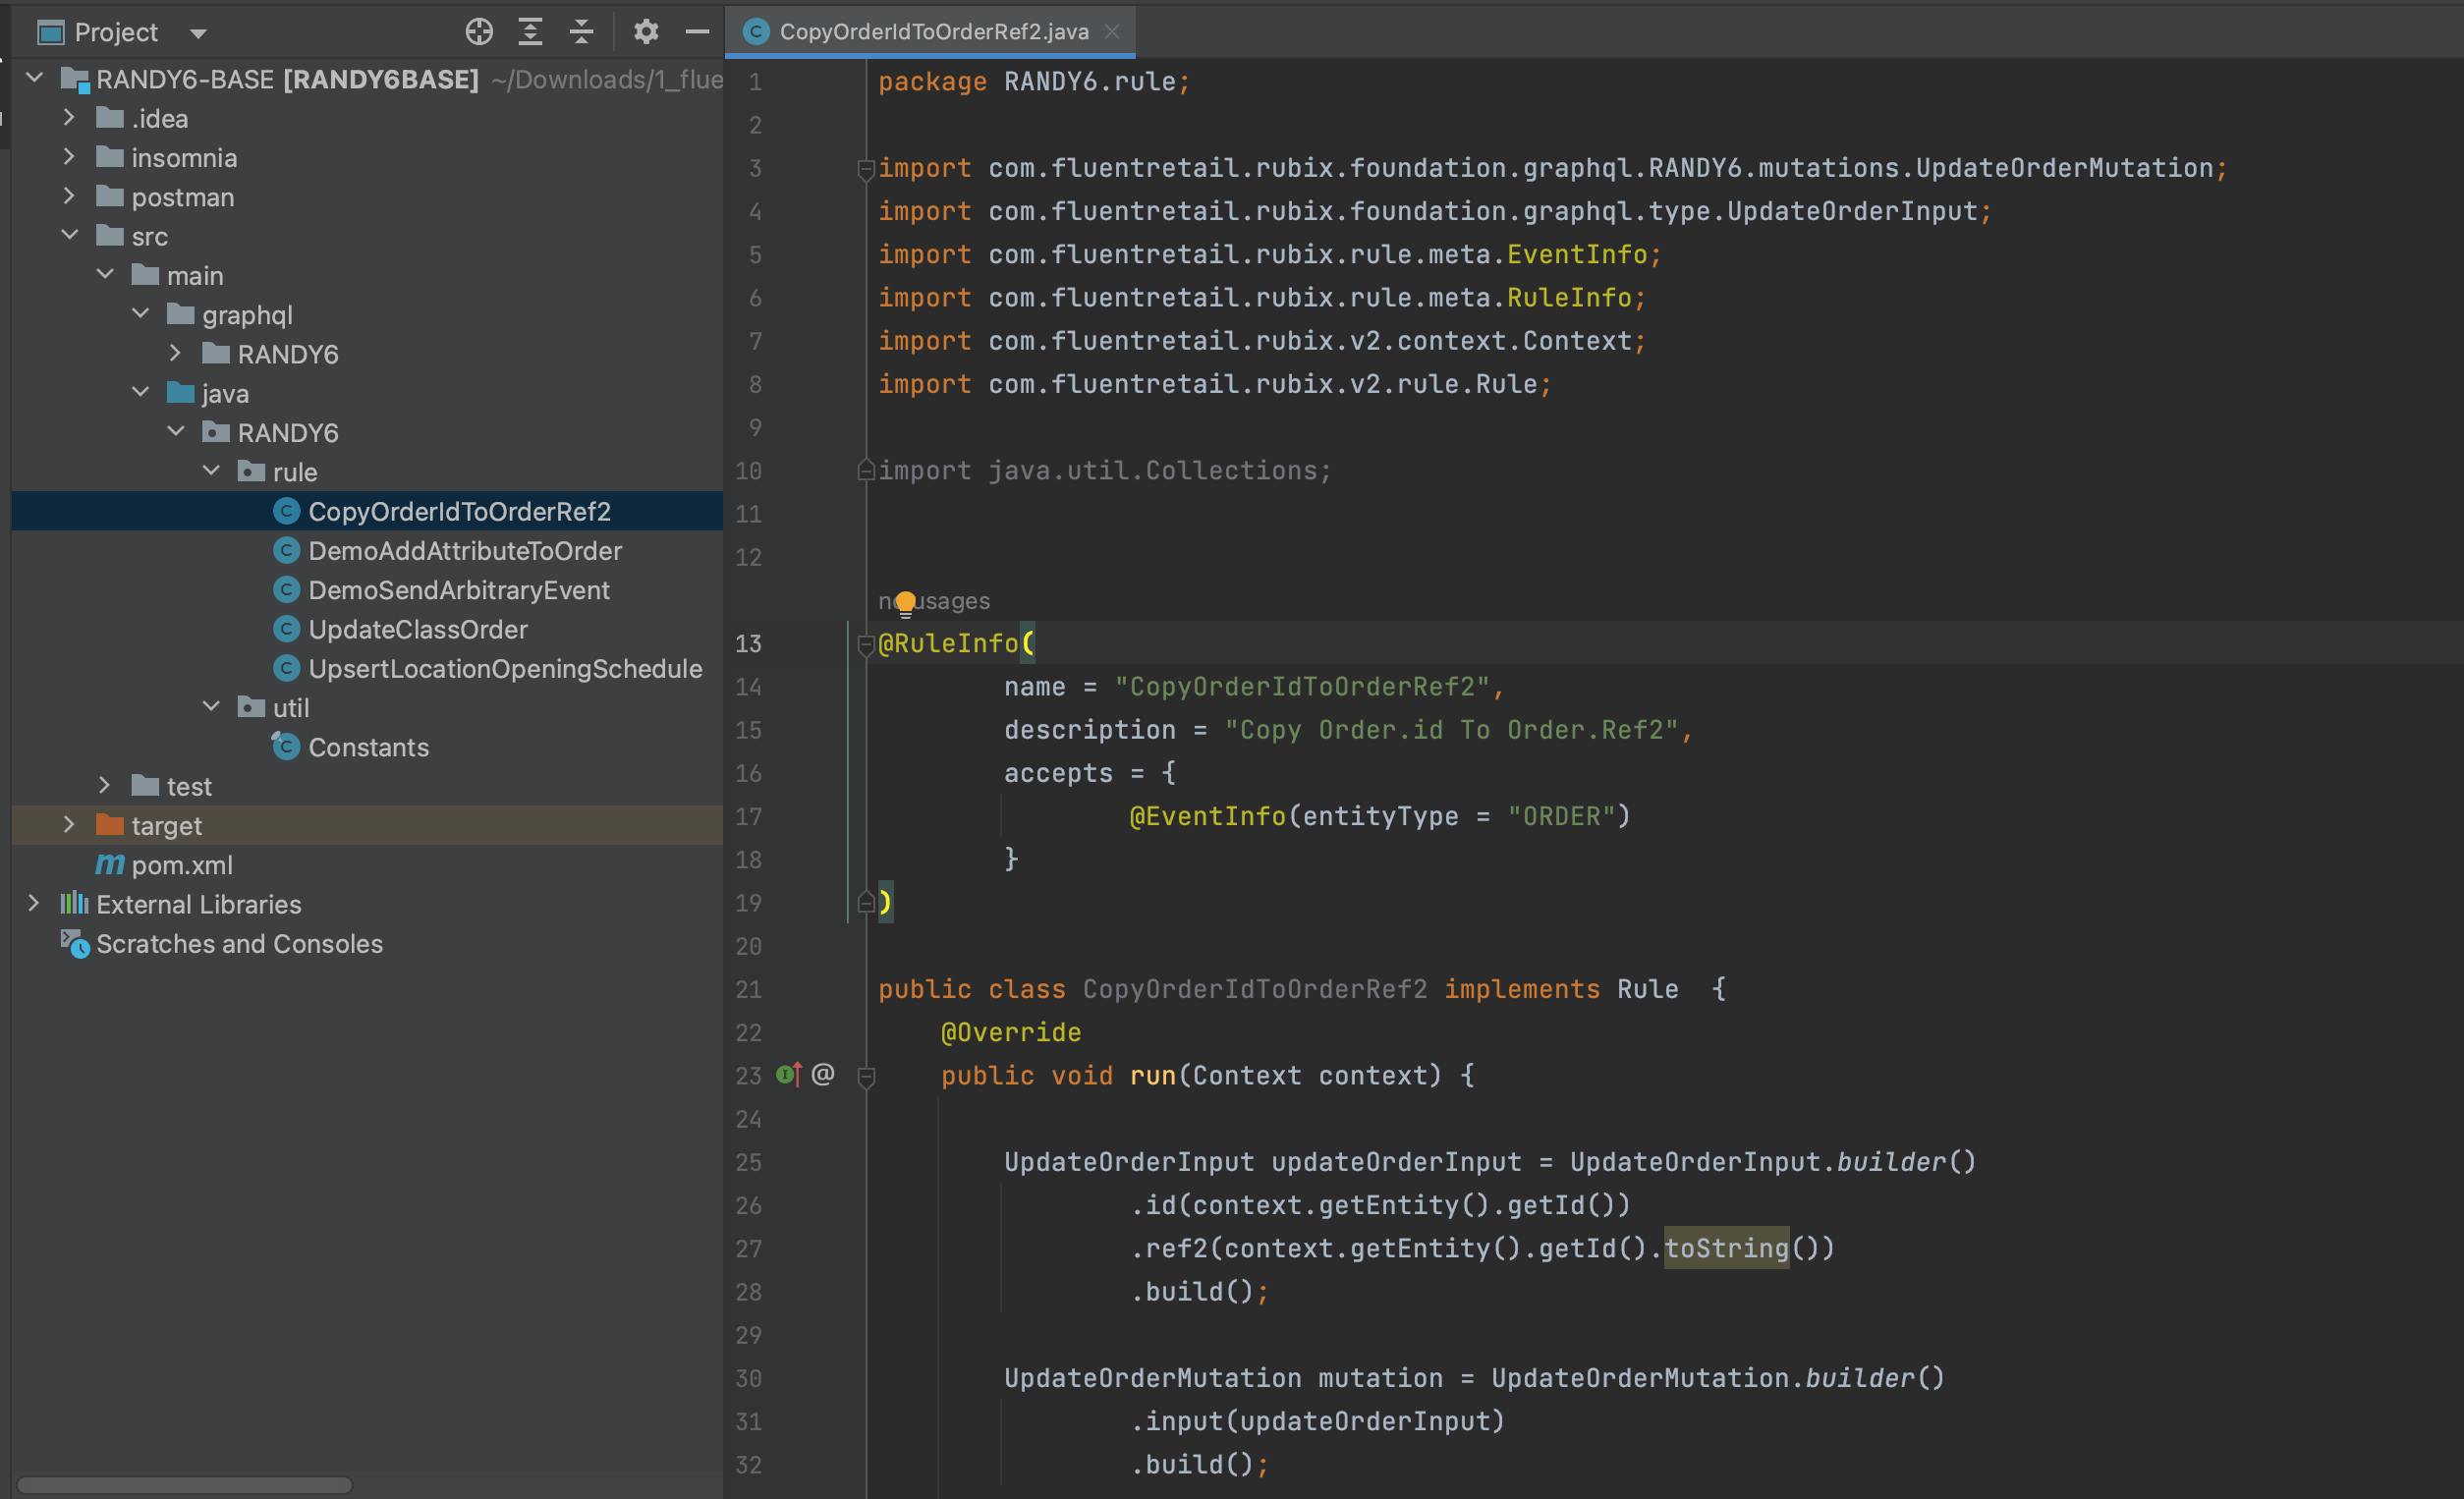Image resolution: width=2464 pixels, height=1499 pixels.
Task: Toggle the imports fold marker on line 3
Action: pos(866,169)
